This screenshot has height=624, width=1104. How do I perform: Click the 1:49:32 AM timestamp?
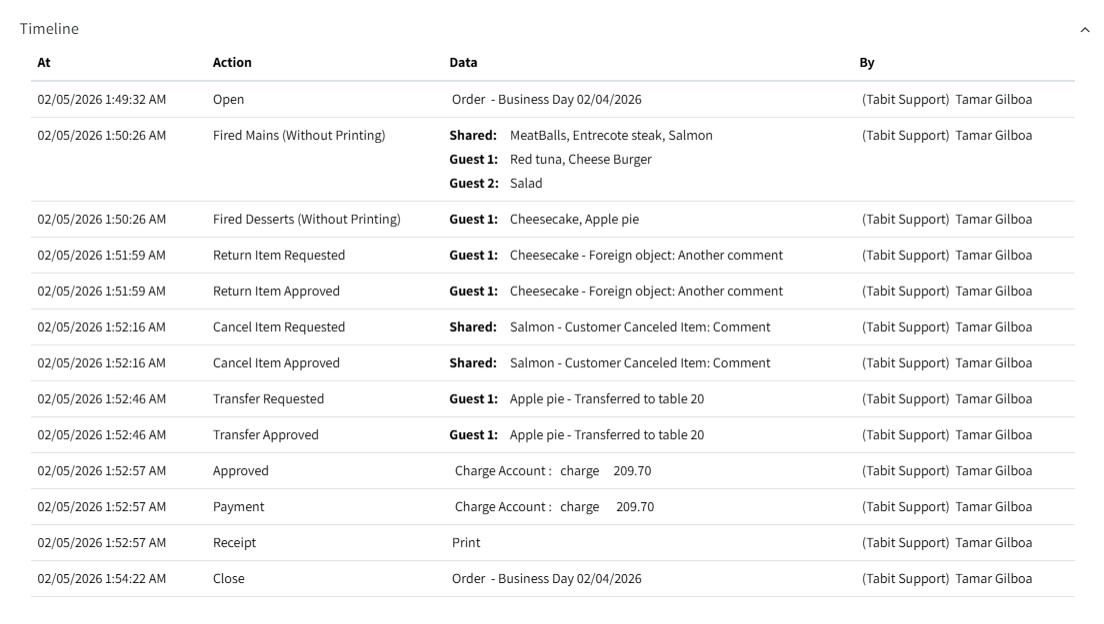point(101,99)
